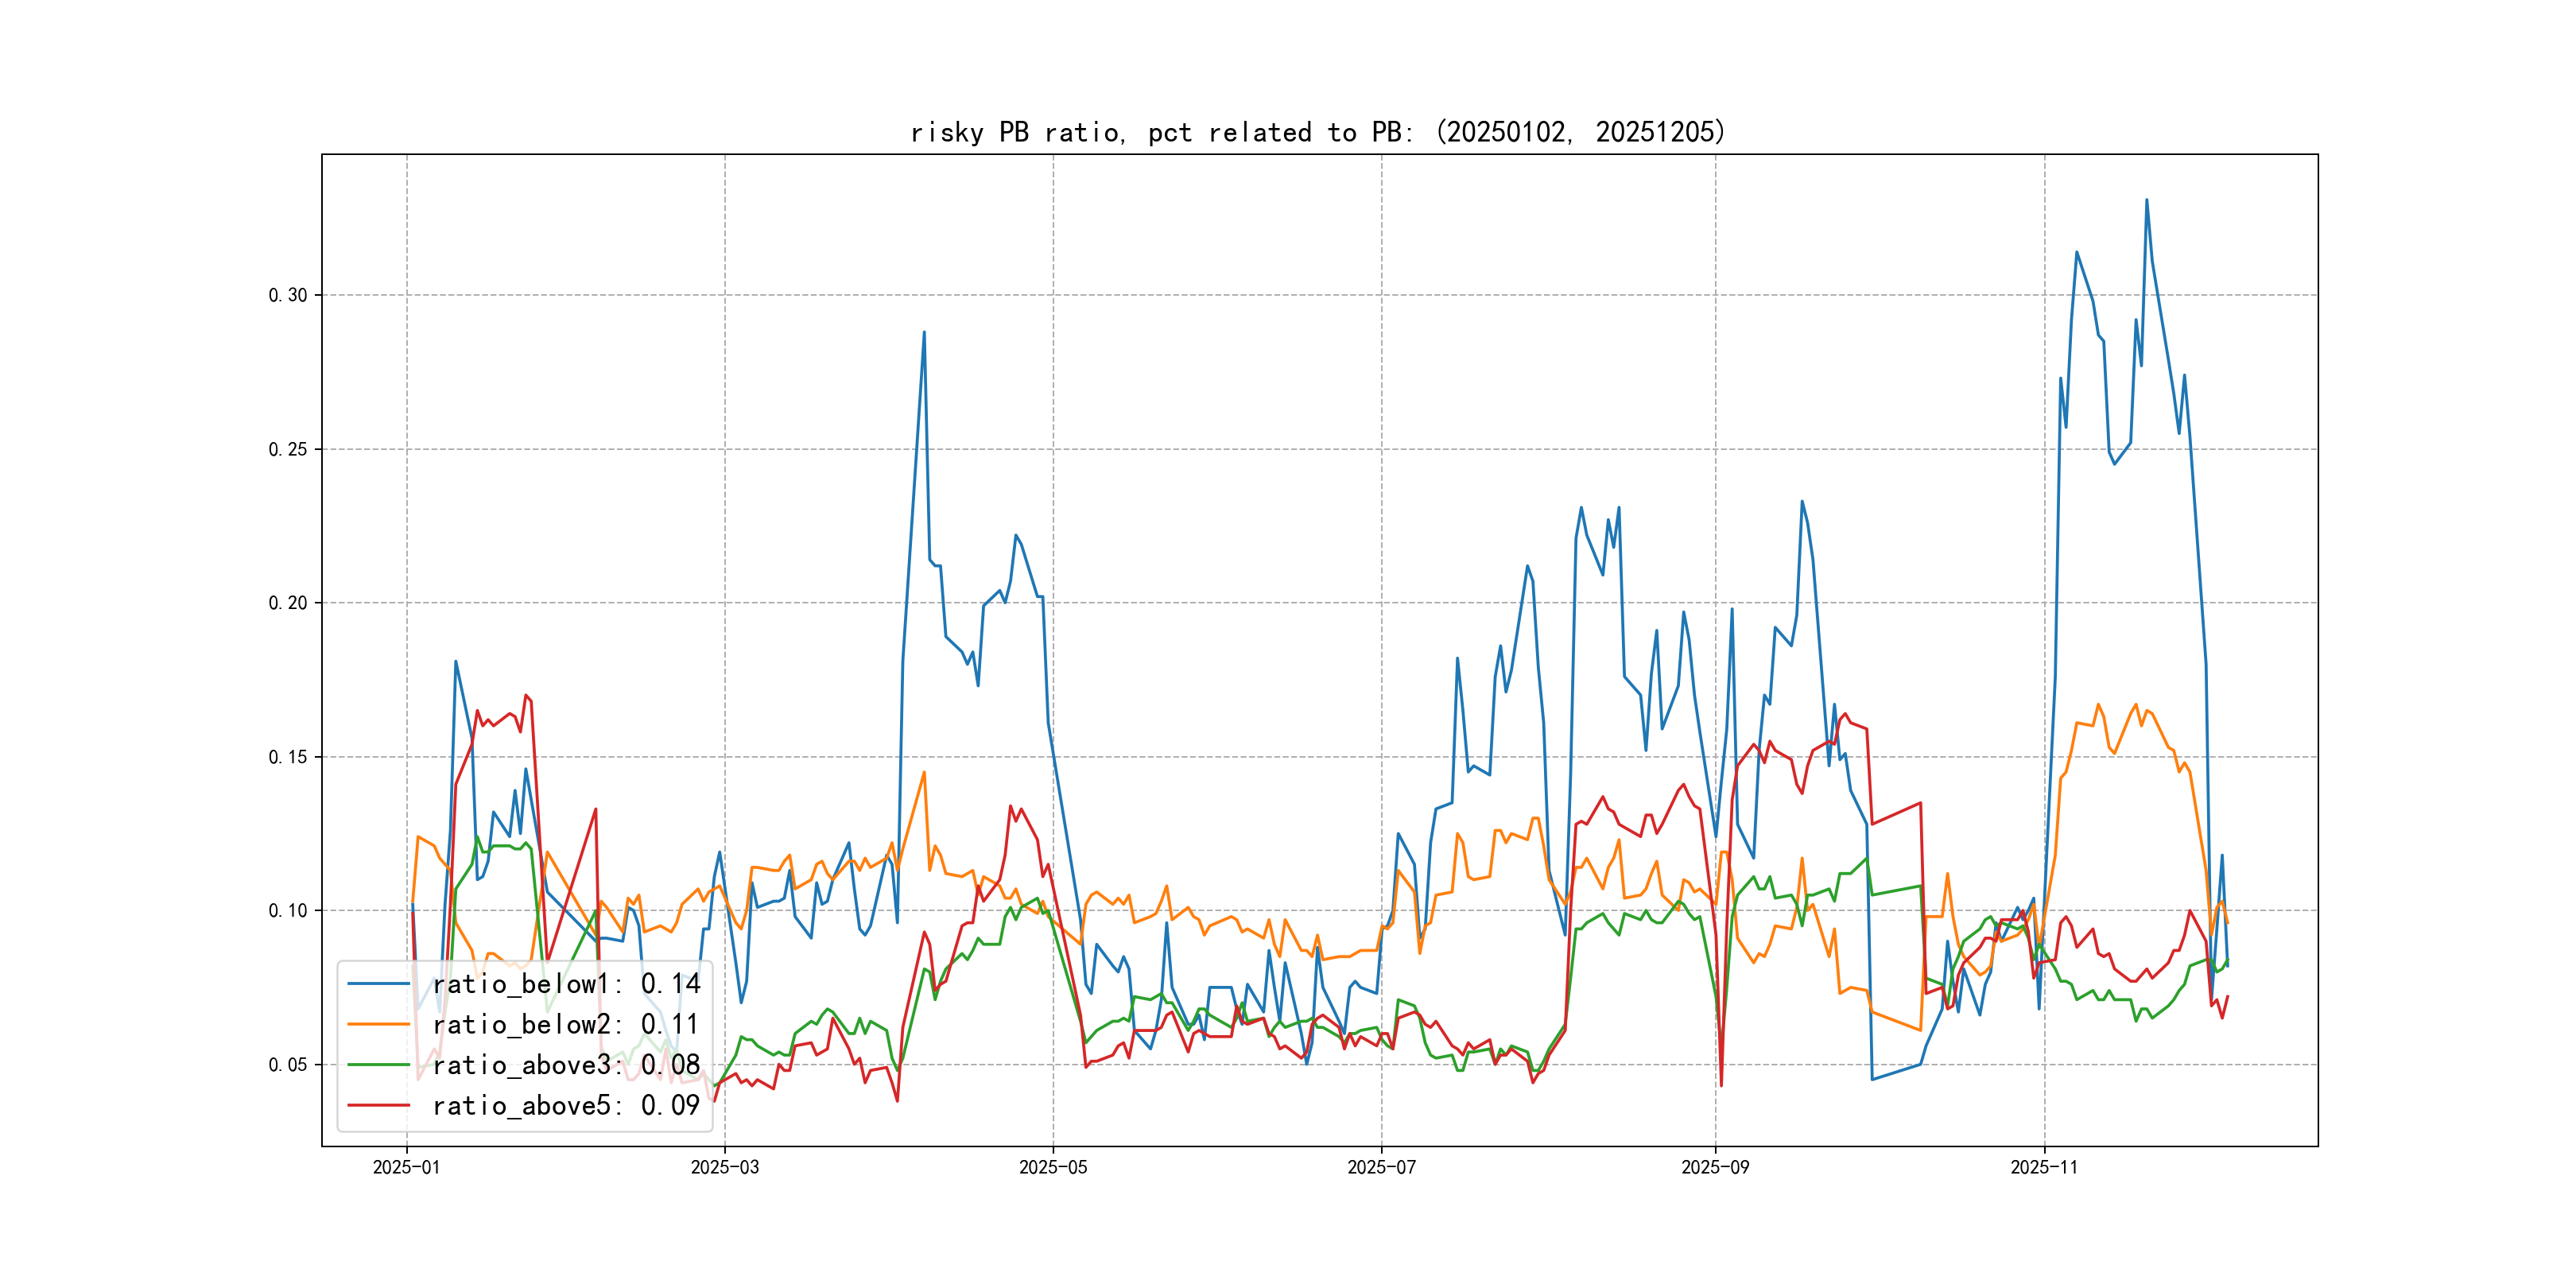Click the 2025-11 x-axis tick label
This screenshot has width=2576, height=1288.
[x=2043, y=1167]
